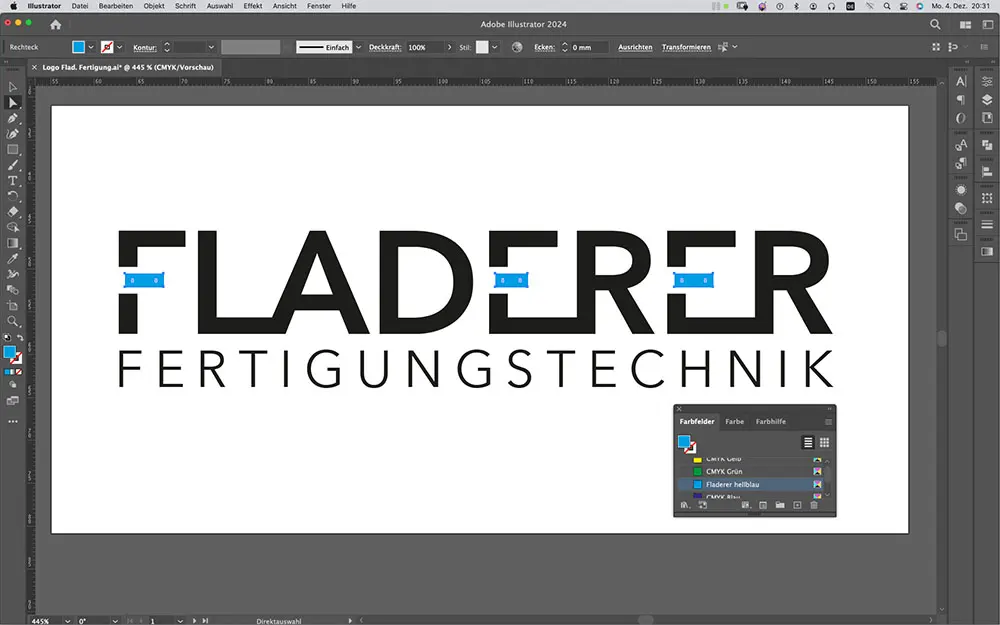Open stroke color dropdown in control bar
The image size is (1000, 625).
pos(119,47)
